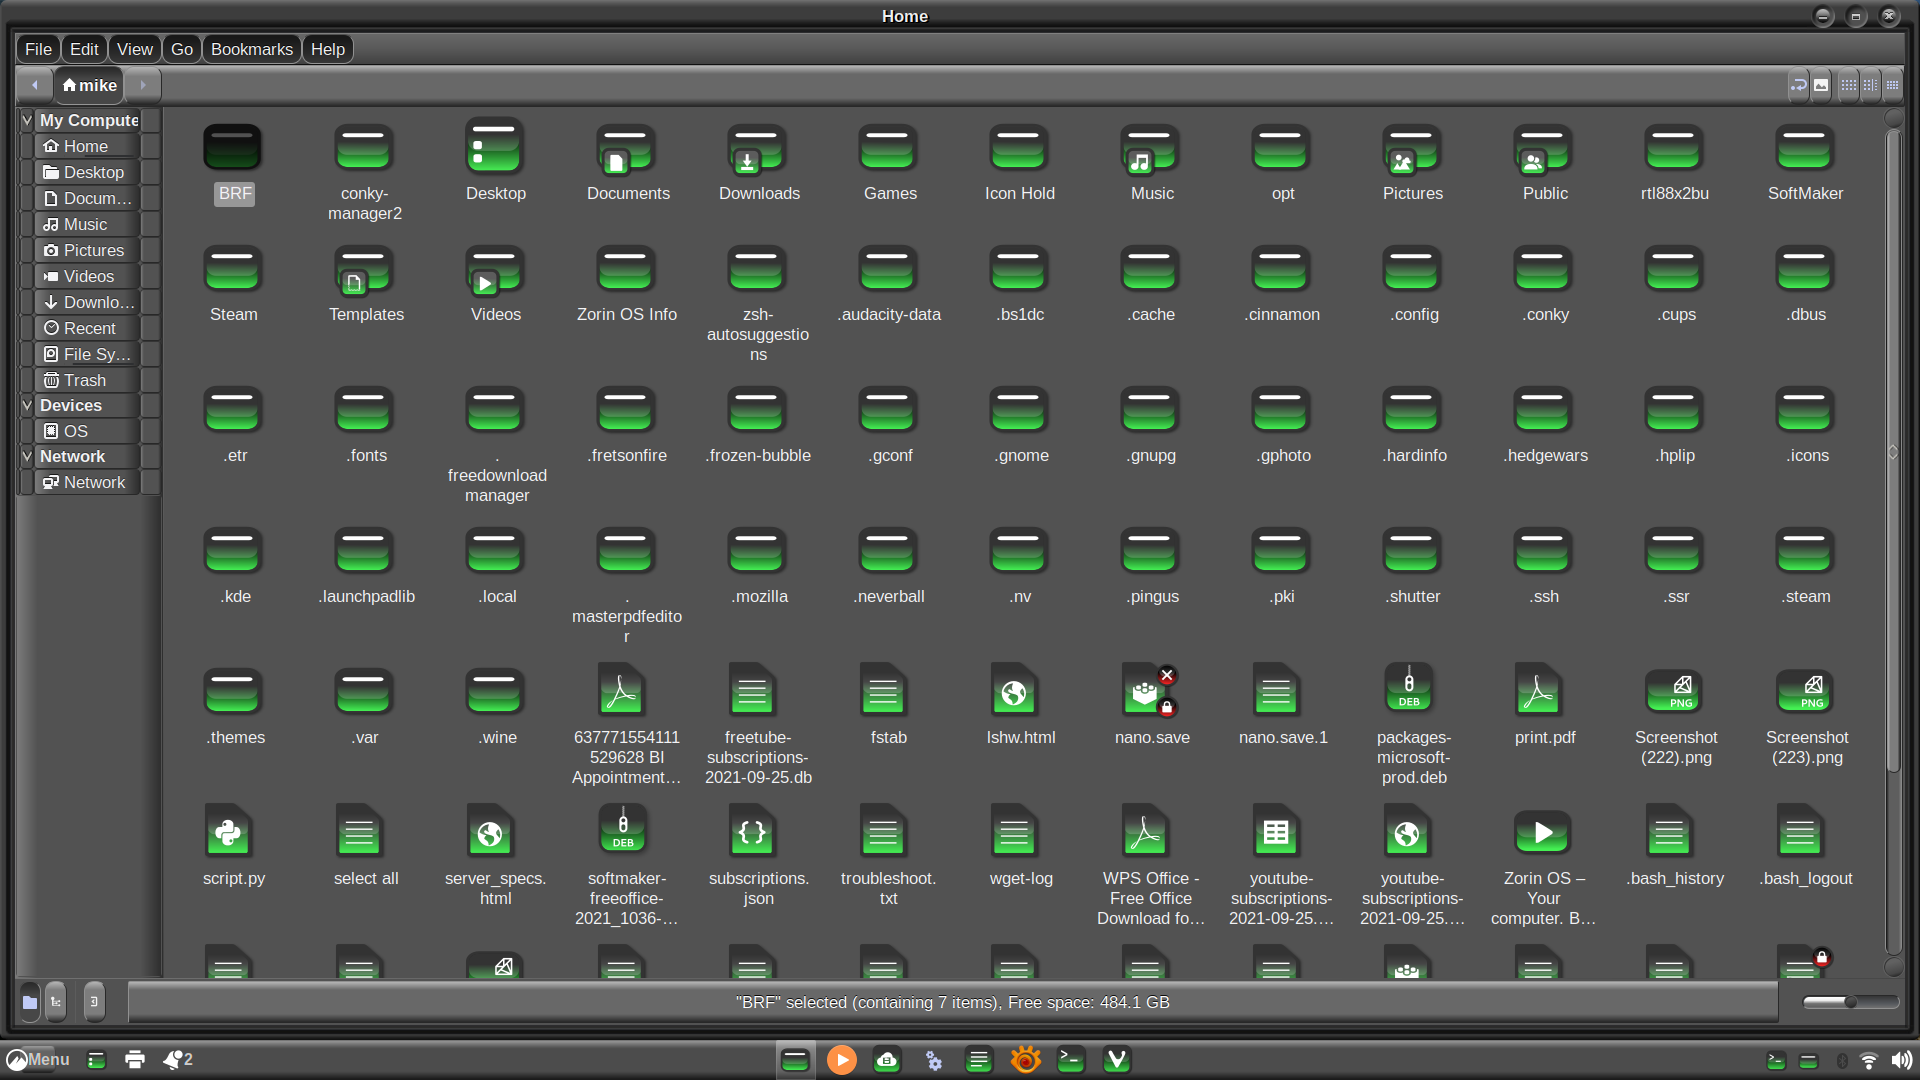
Task: Select Screenshot (222).png file
Action: coord(1674,690)
